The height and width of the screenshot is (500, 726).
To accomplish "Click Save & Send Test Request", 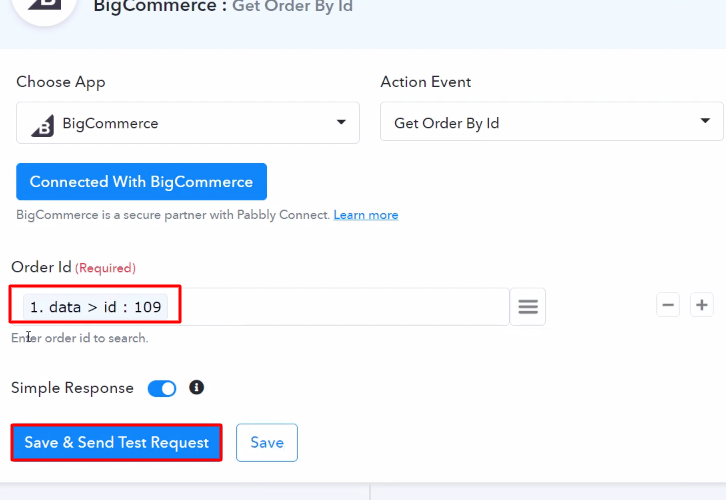I will [x=116, y=443].
